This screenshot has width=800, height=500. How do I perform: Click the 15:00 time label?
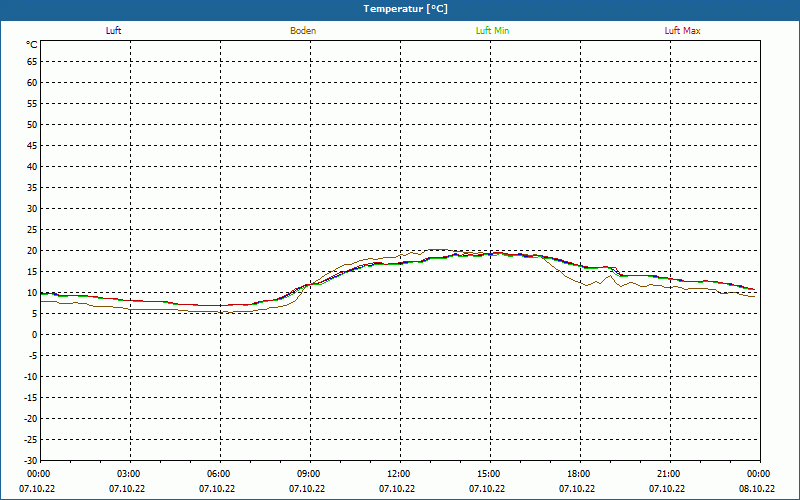[x=488, y=474]
